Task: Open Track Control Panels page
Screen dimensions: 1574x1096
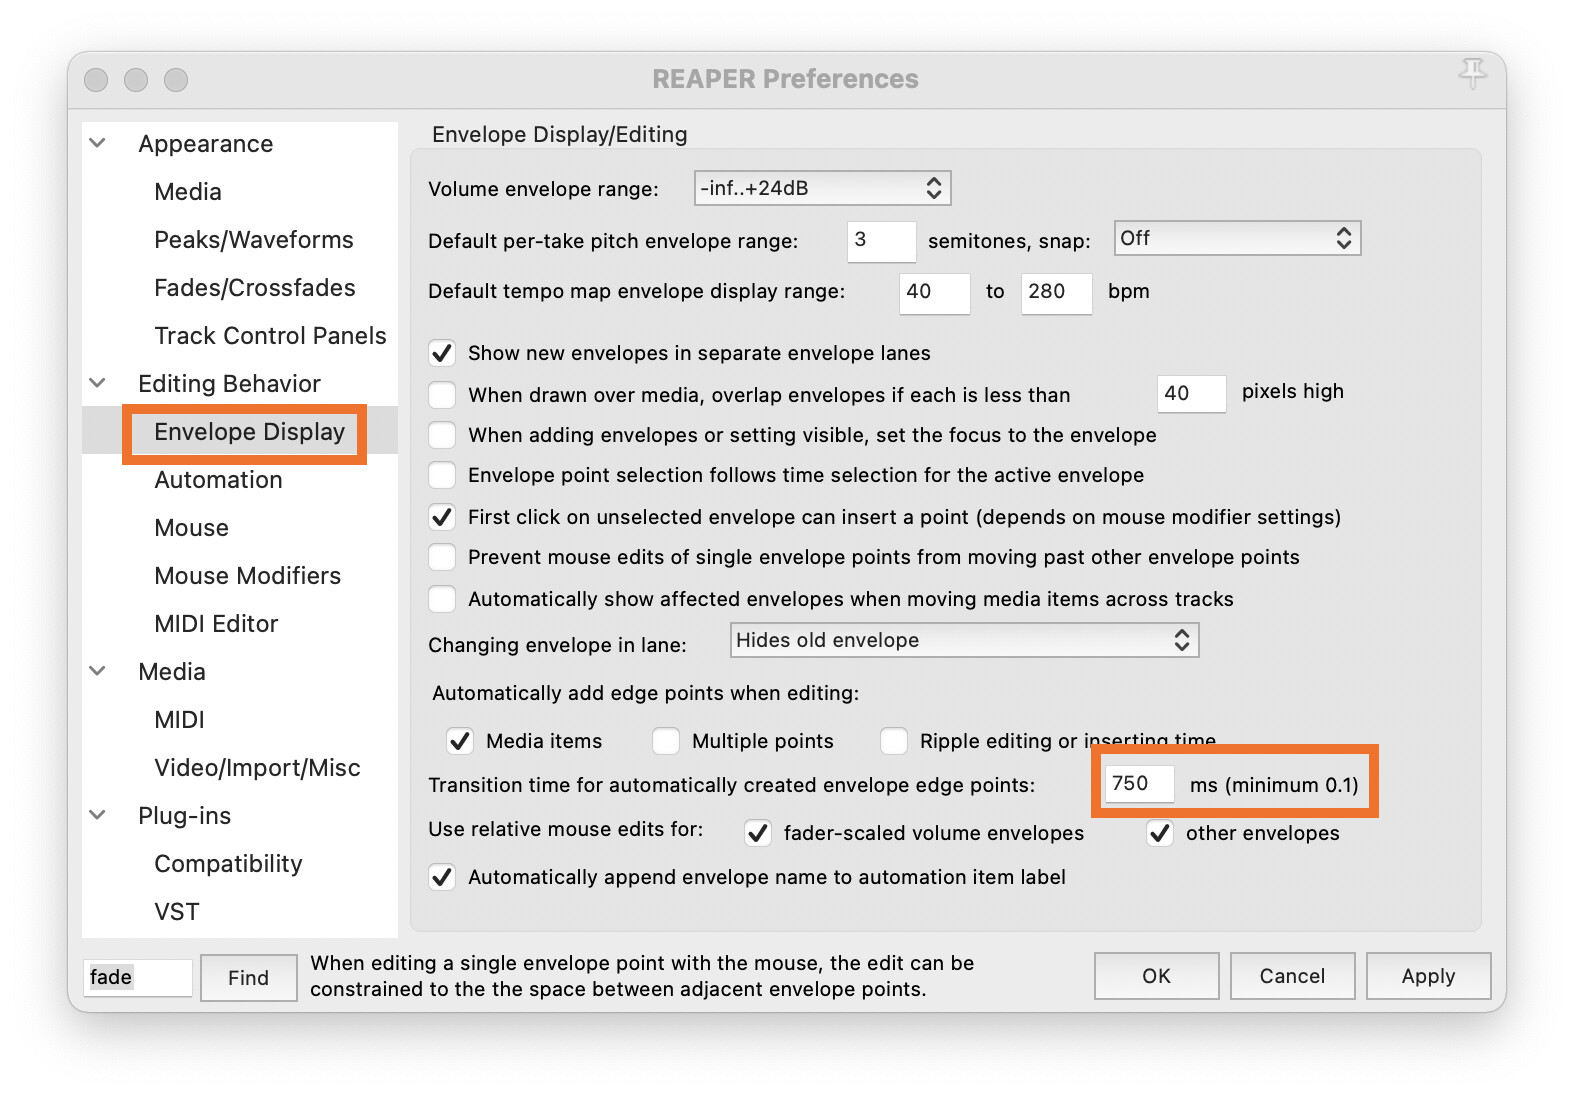Action: pyautogui.click(x=270, y=335)
